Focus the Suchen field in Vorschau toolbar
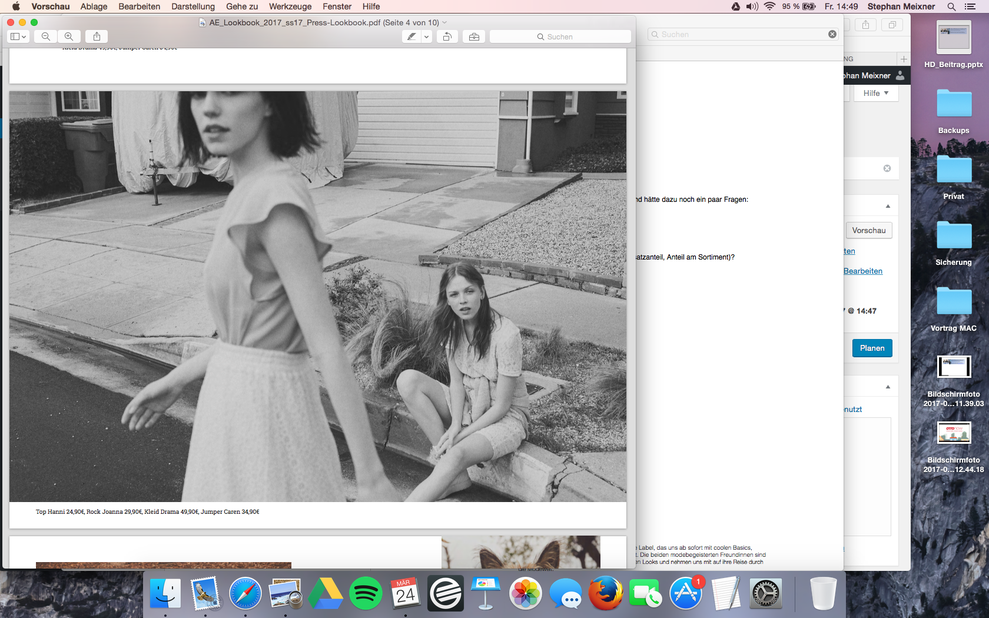 [x=560, y=37]
